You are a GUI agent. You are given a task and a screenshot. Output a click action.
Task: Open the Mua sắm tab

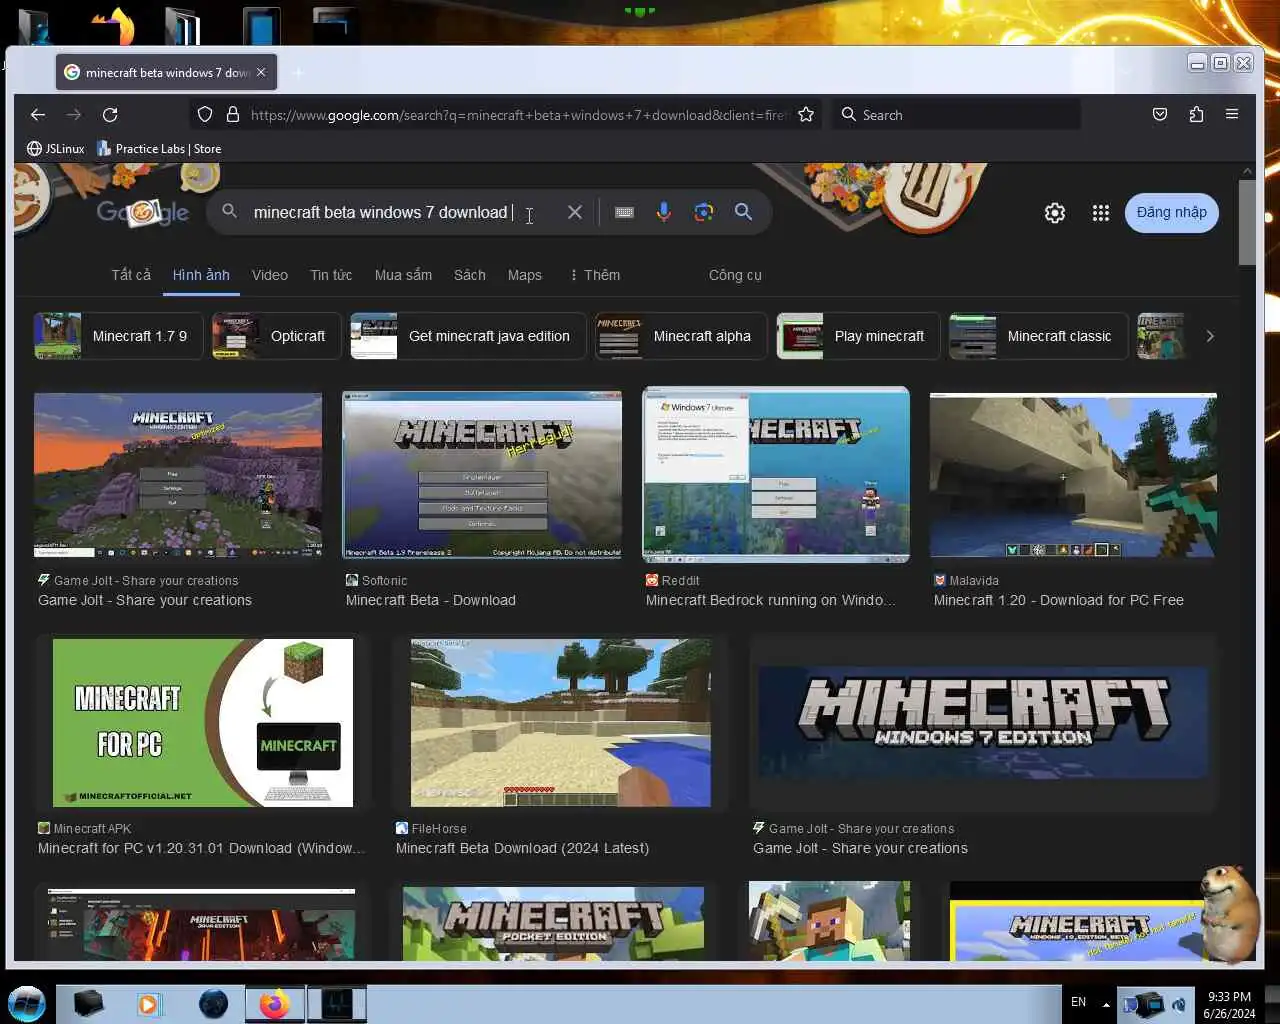(403, 275)
